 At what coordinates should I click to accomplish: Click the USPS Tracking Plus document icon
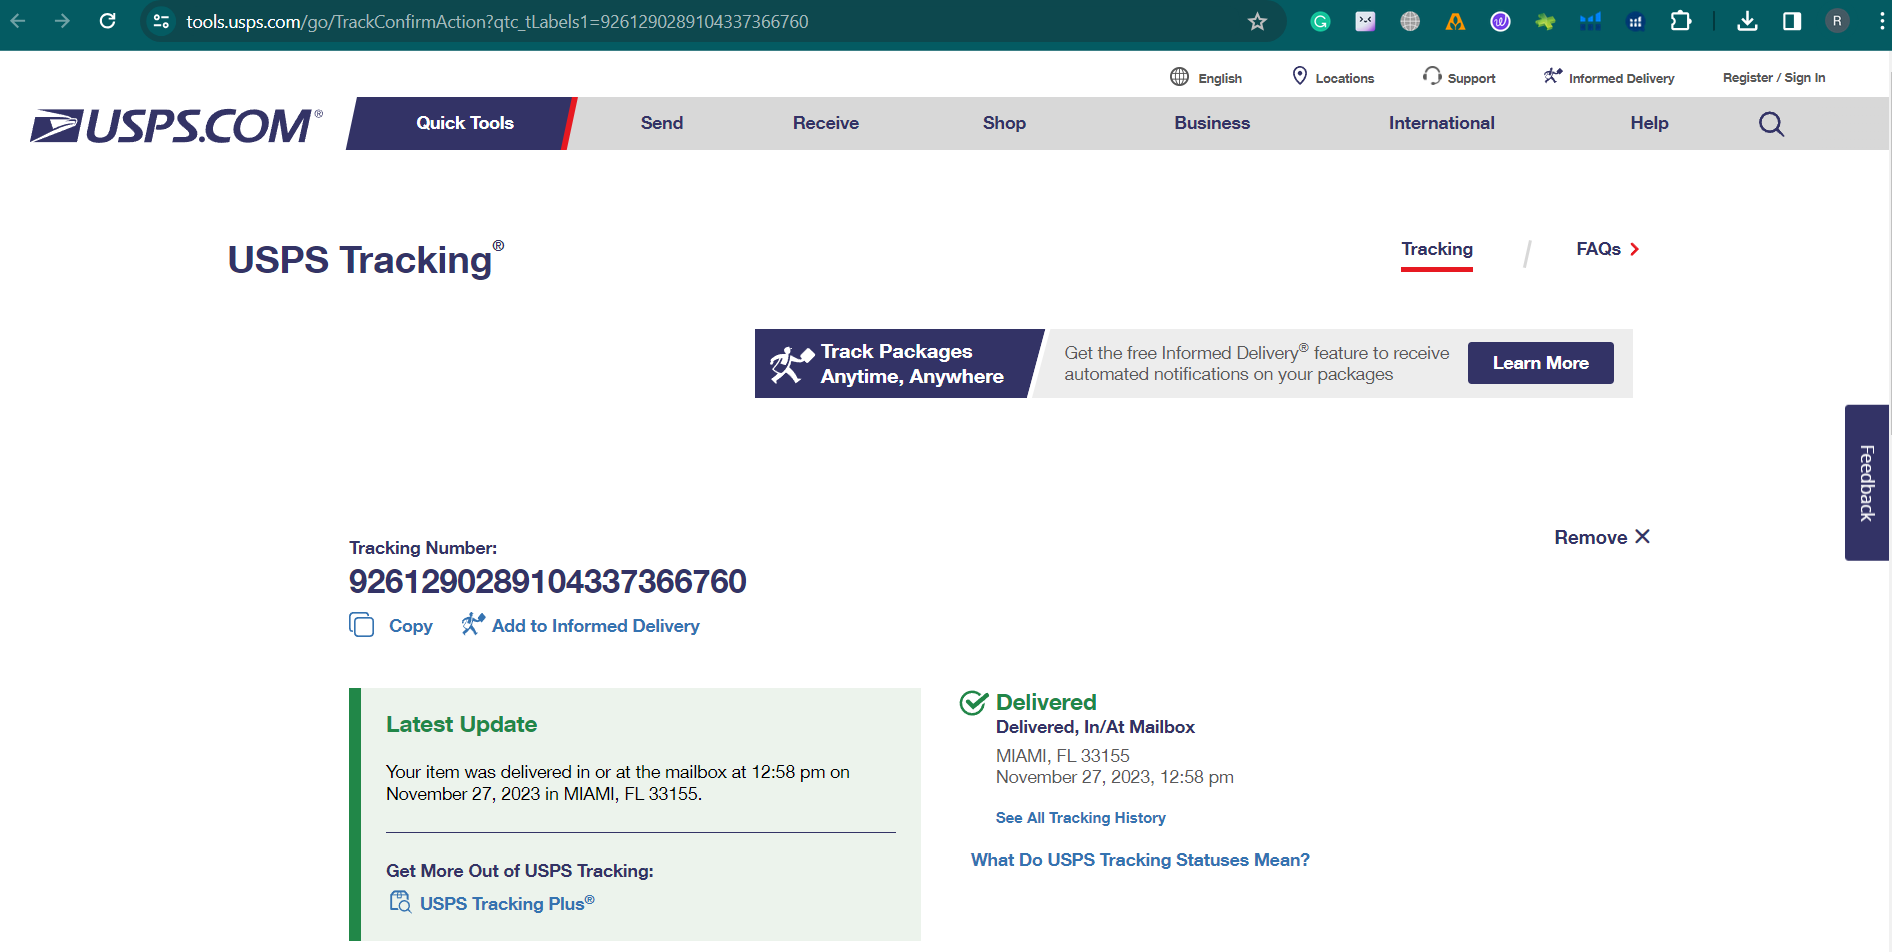pyautogui.click(x=400, y=902)
